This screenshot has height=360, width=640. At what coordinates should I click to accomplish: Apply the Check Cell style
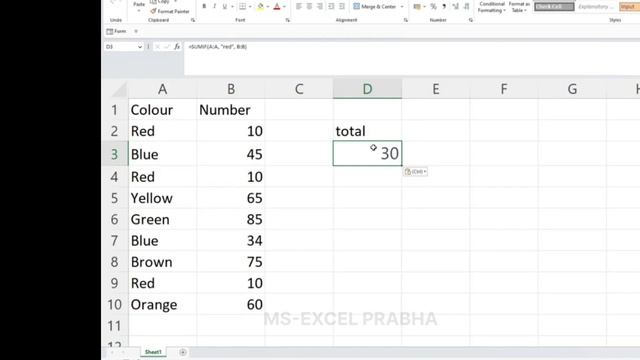pyautogui.click(x=554, y=7)
